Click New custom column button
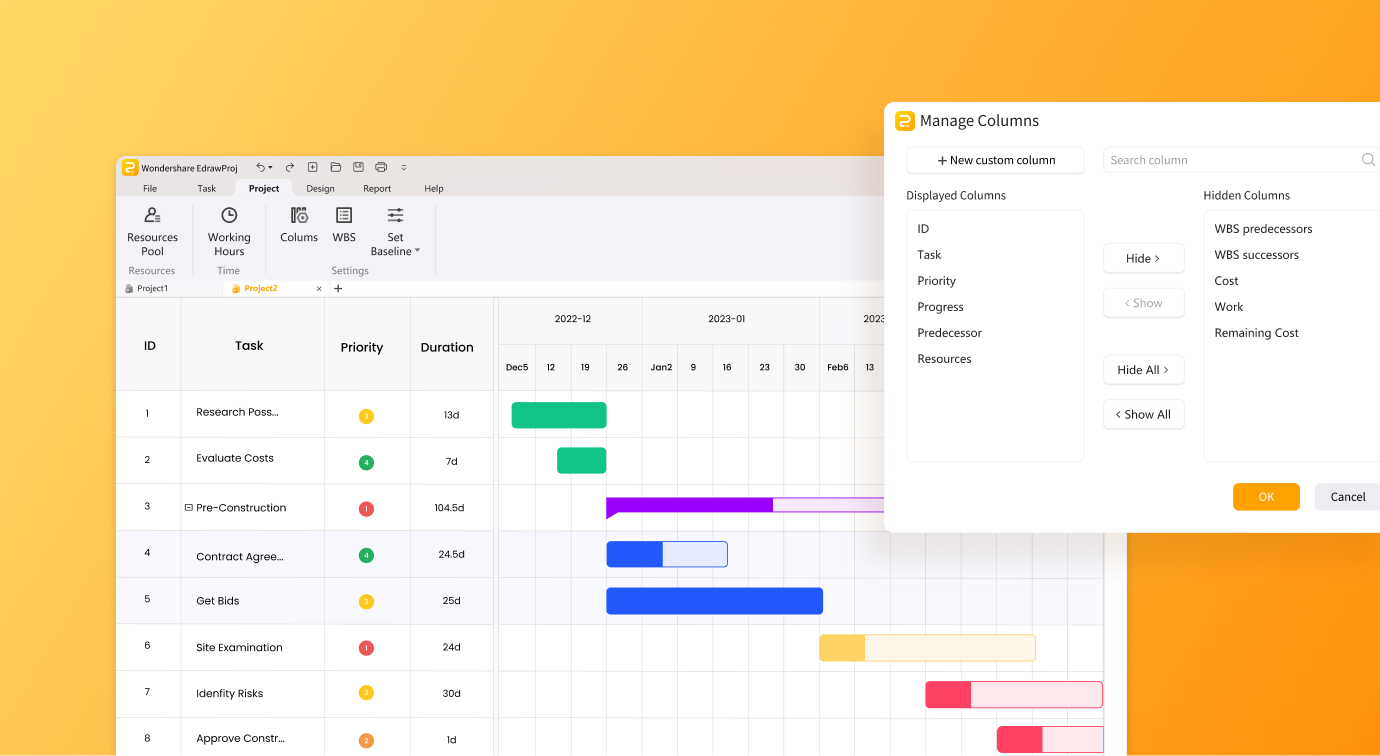Screen dimensions: 1380x756 click(995, 160)
